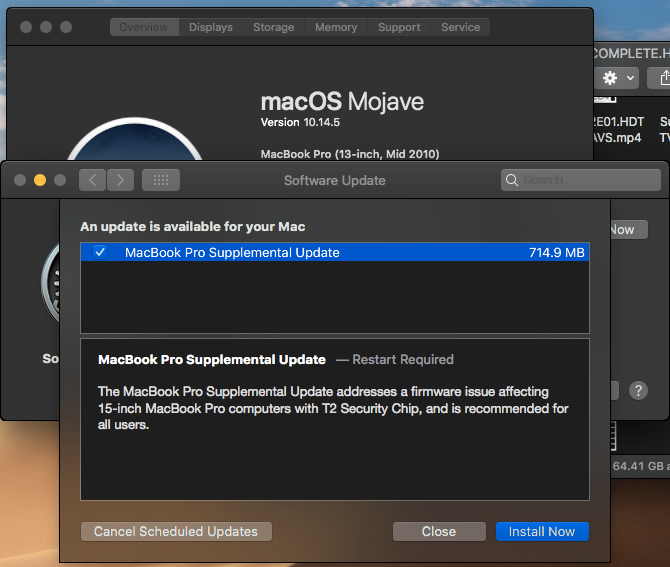Select the 714.9 MB size text
The width and height of the screenshot is (670, 567).
click(556, 253)
